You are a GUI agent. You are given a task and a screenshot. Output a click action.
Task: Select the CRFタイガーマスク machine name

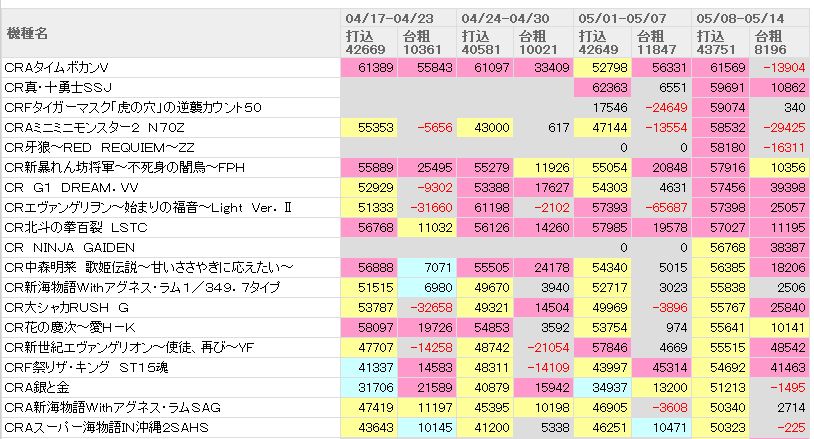[133, 107]
